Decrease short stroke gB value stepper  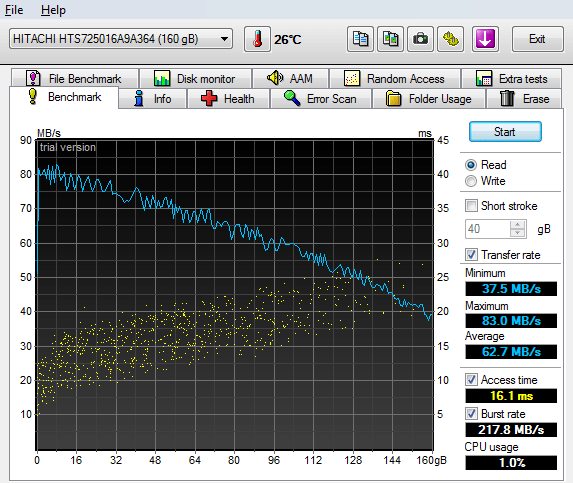point(517,233)
